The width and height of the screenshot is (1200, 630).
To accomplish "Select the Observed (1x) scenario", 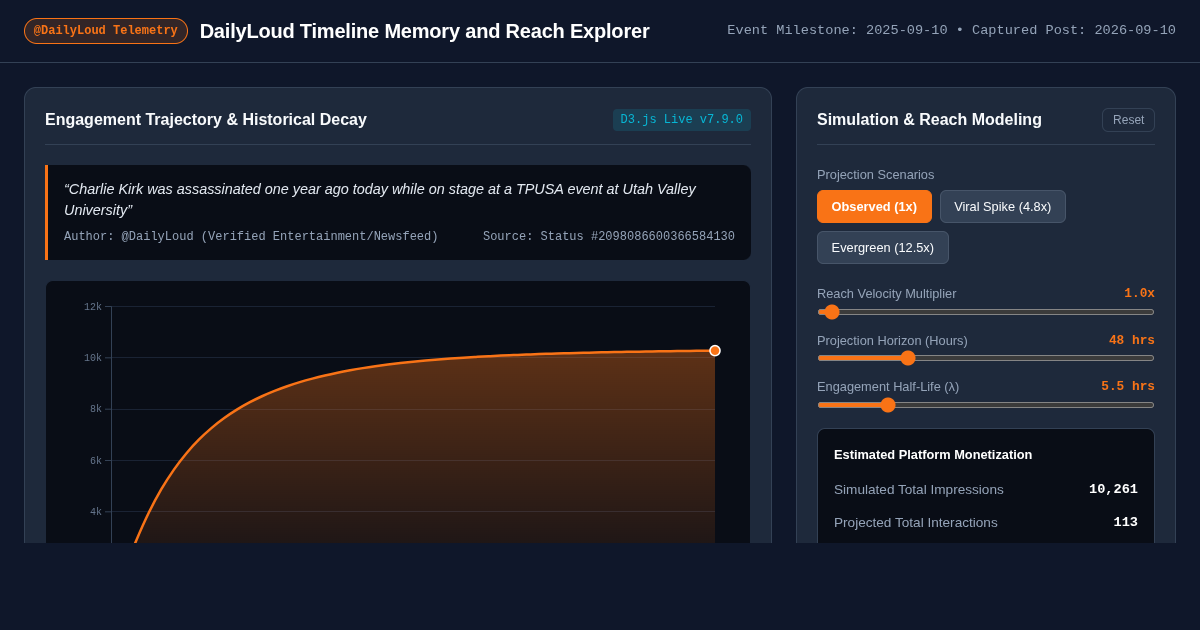I will point(874,207).
